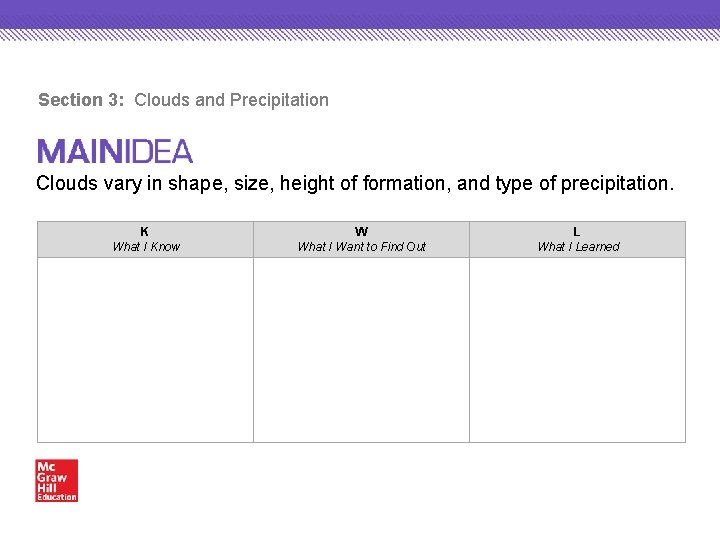Select the "What I Want to Find Out" subheading

(361, 247)
